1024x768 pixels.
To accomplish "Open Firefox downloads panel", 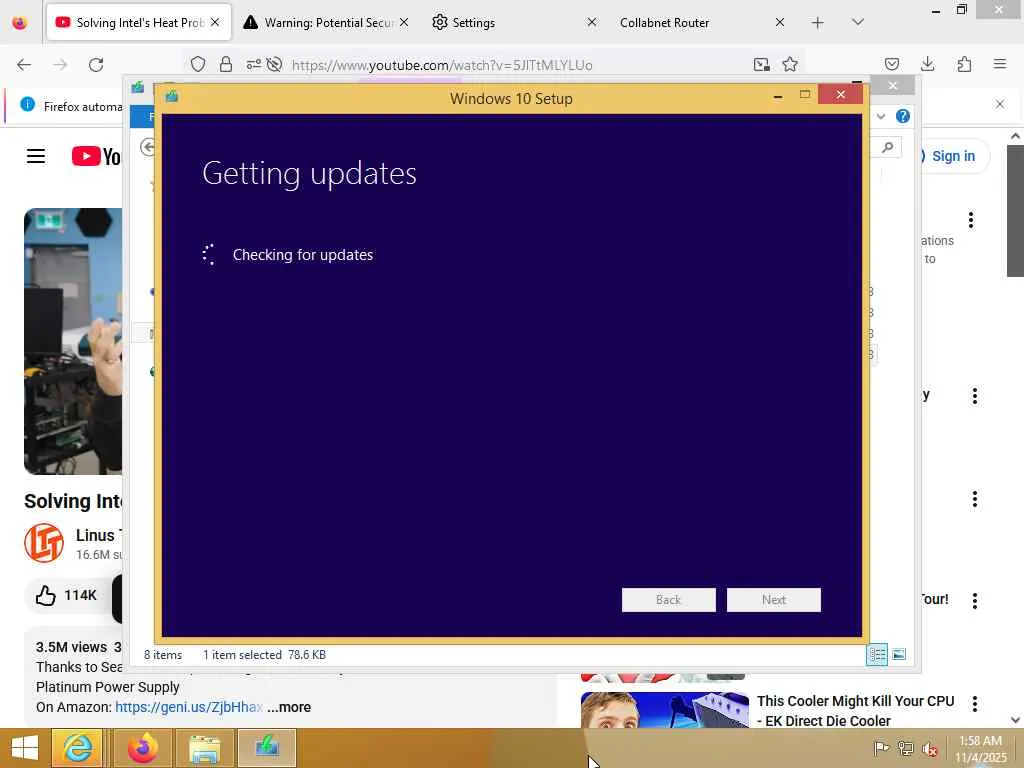I will pyautogui.click(x=927, y=64).
